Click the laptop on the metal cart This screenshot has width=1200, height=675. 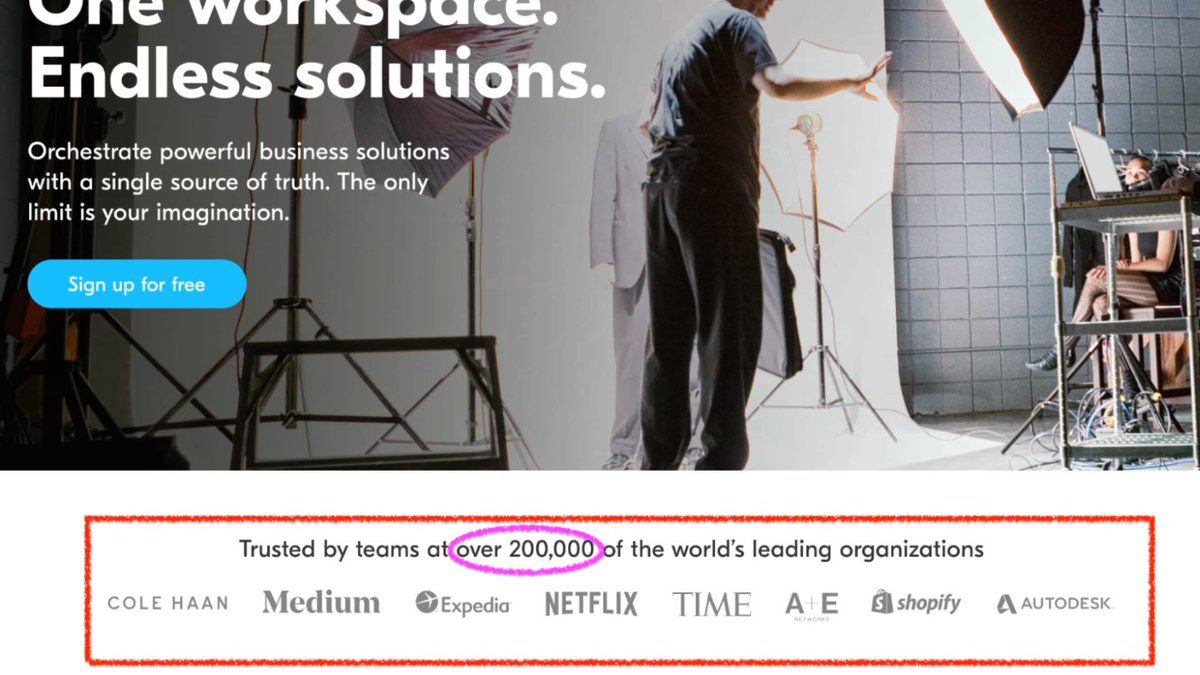click(1098, 161)
